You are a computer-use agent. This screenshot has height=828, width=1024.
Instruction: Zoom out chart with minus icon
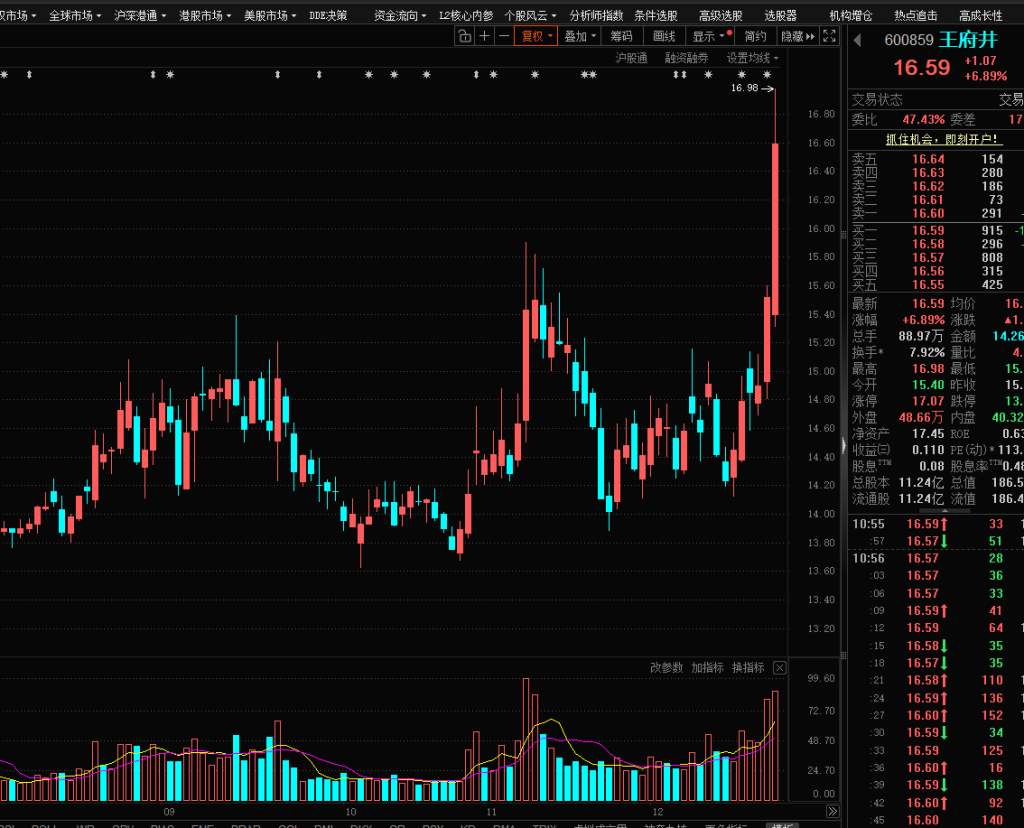coord(505,36)
